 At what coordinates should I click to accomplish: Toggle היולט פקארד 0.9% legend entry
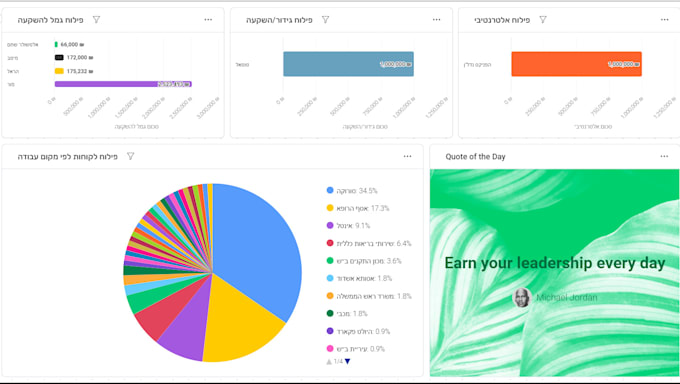coord(358,331)
